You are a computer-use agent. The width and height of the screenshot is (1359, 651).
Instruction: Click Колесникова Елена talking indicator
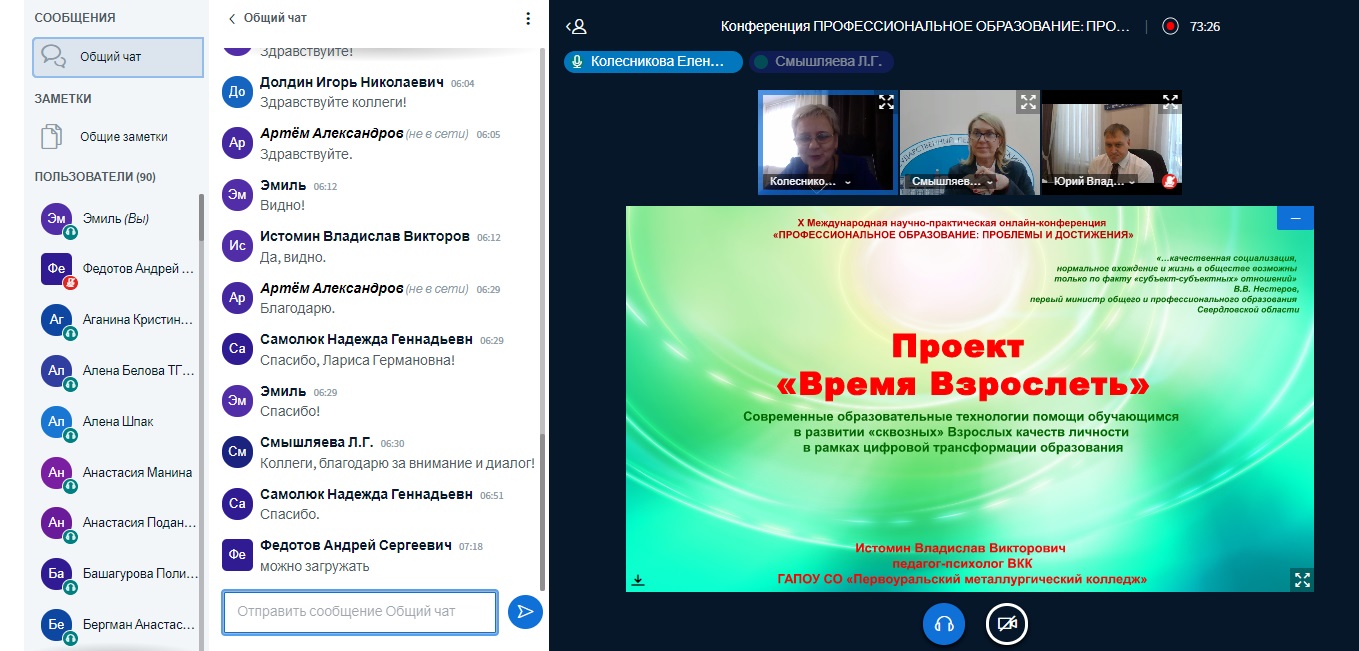(653, 62)
